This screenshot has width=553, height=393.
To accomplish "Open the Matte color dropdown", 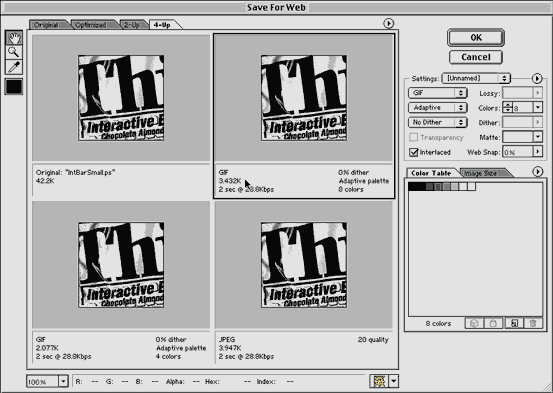I will (x=537, y=137).
